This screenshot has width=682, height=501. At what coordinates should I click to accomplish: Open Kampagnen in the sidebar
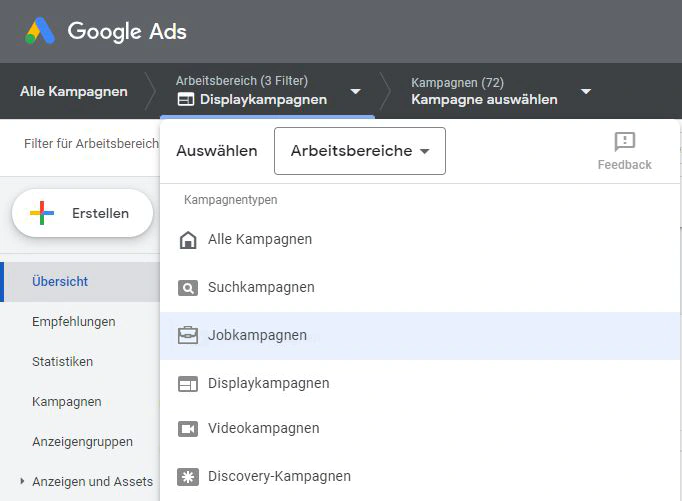pyautogui.click(x=67, y=402)
